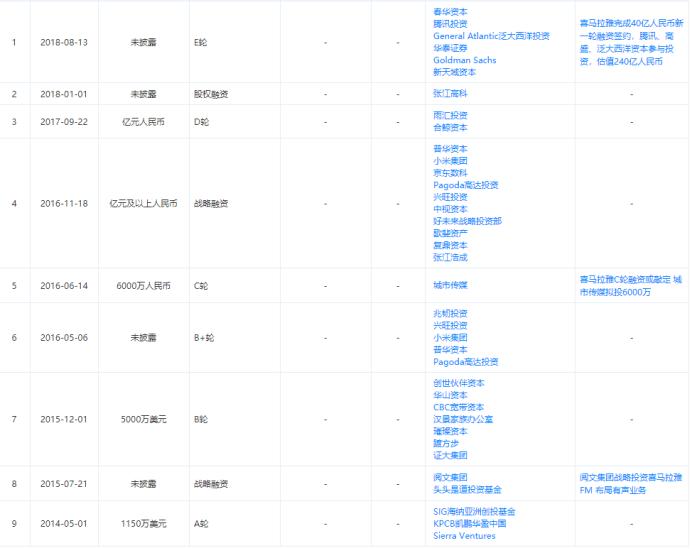Screen dimensions: 692x549
Task: Click the amount 亿元人民币 for D轮
Action: 143,122
